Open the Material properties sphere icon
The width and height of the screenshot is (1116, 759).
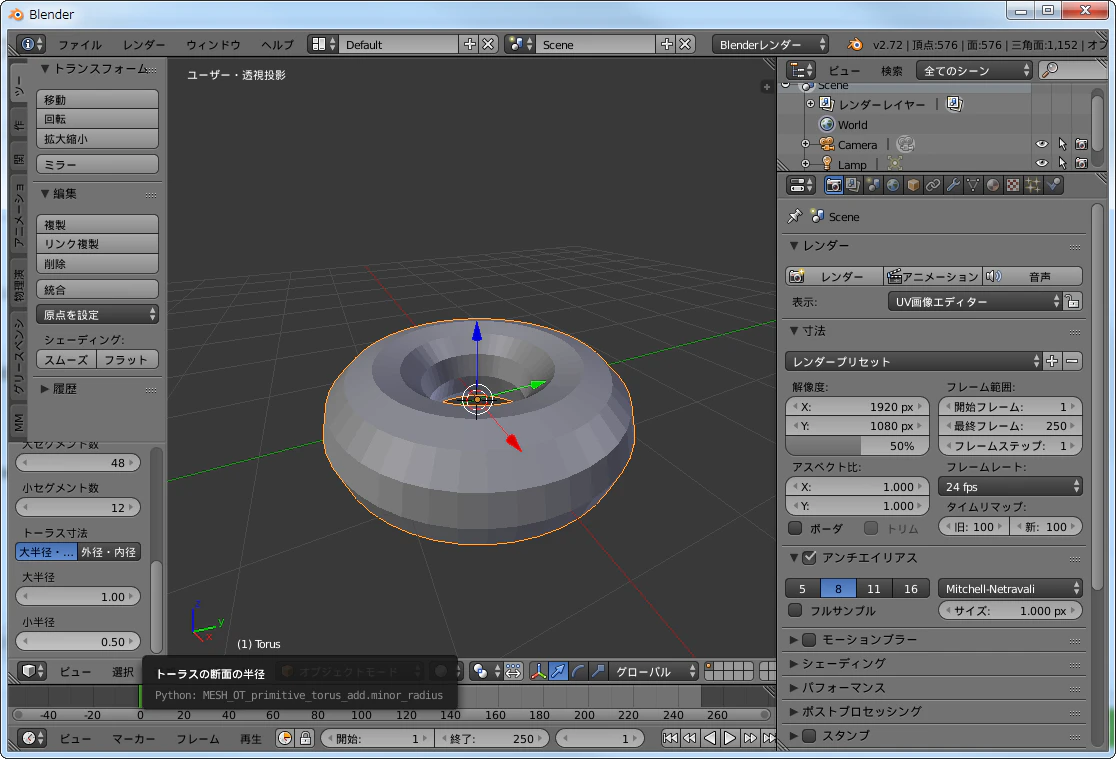point(993,185)
